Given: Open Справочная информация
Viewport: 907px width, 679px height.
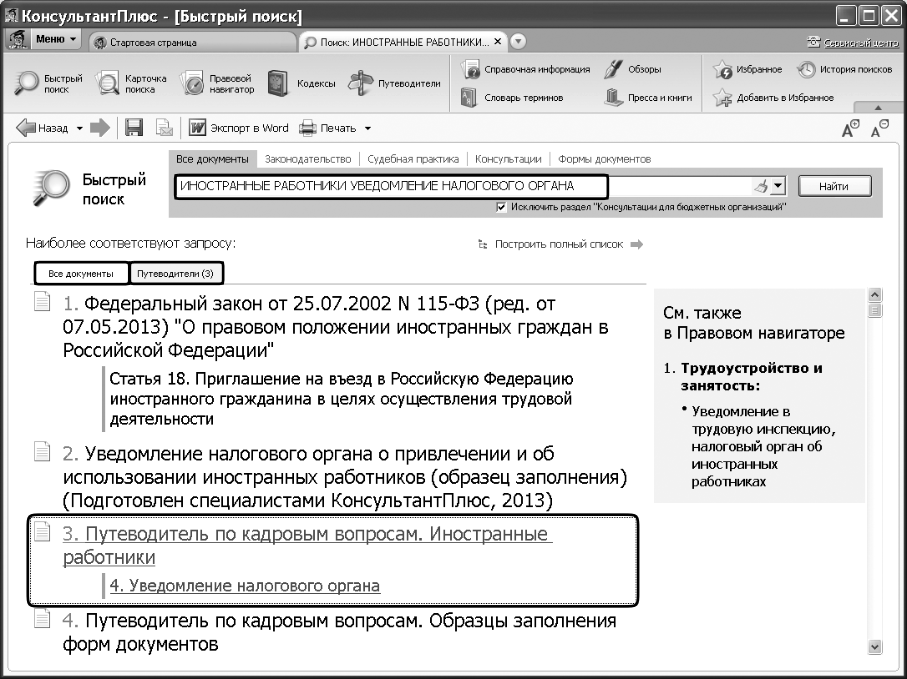Looking at the screenshot, I should [x=526, y=69].
